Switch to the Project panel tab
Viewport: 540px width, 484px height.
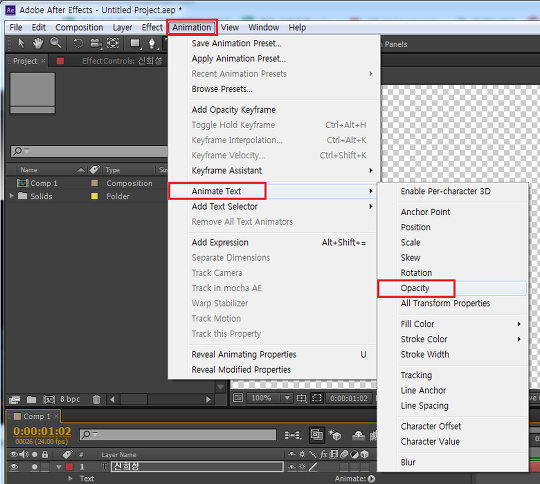pos(25,61)
